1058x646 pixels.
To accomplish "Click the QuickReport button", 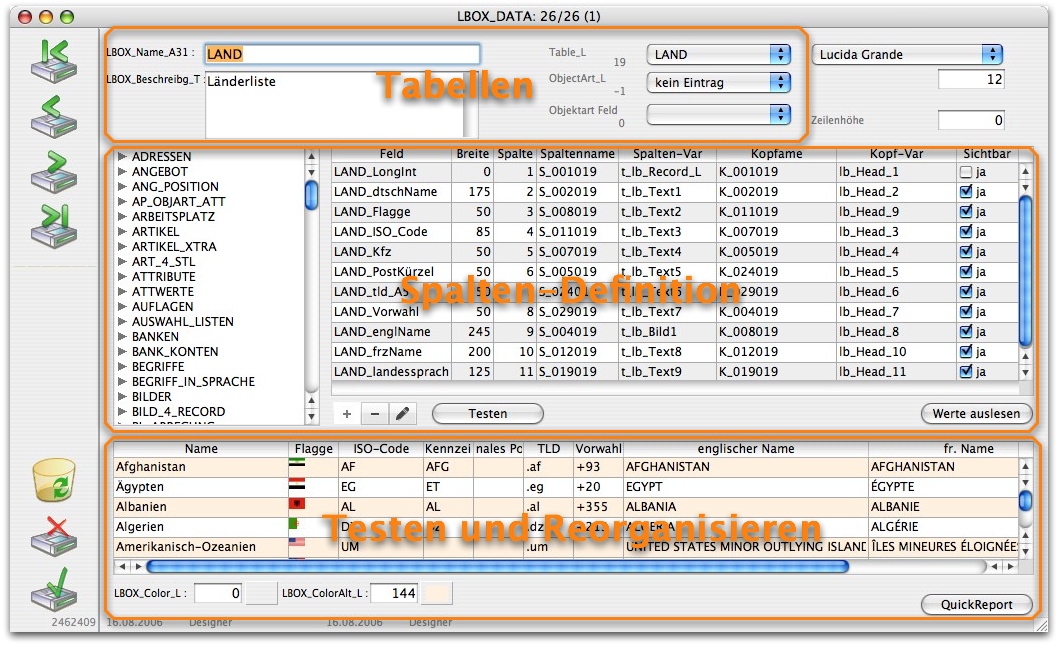I will pyautogui.click(x=976, y=605).
